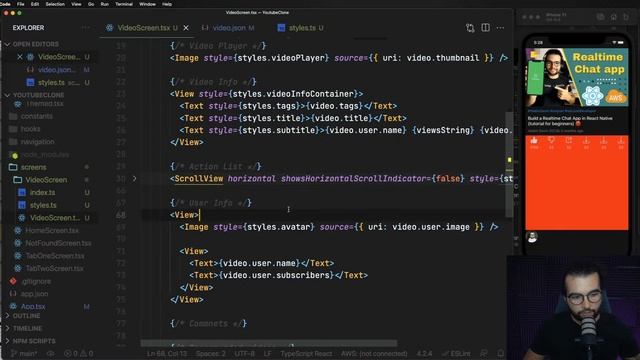Expand the node_modules folder
The image size is (640, 360).
click(45, 155)
